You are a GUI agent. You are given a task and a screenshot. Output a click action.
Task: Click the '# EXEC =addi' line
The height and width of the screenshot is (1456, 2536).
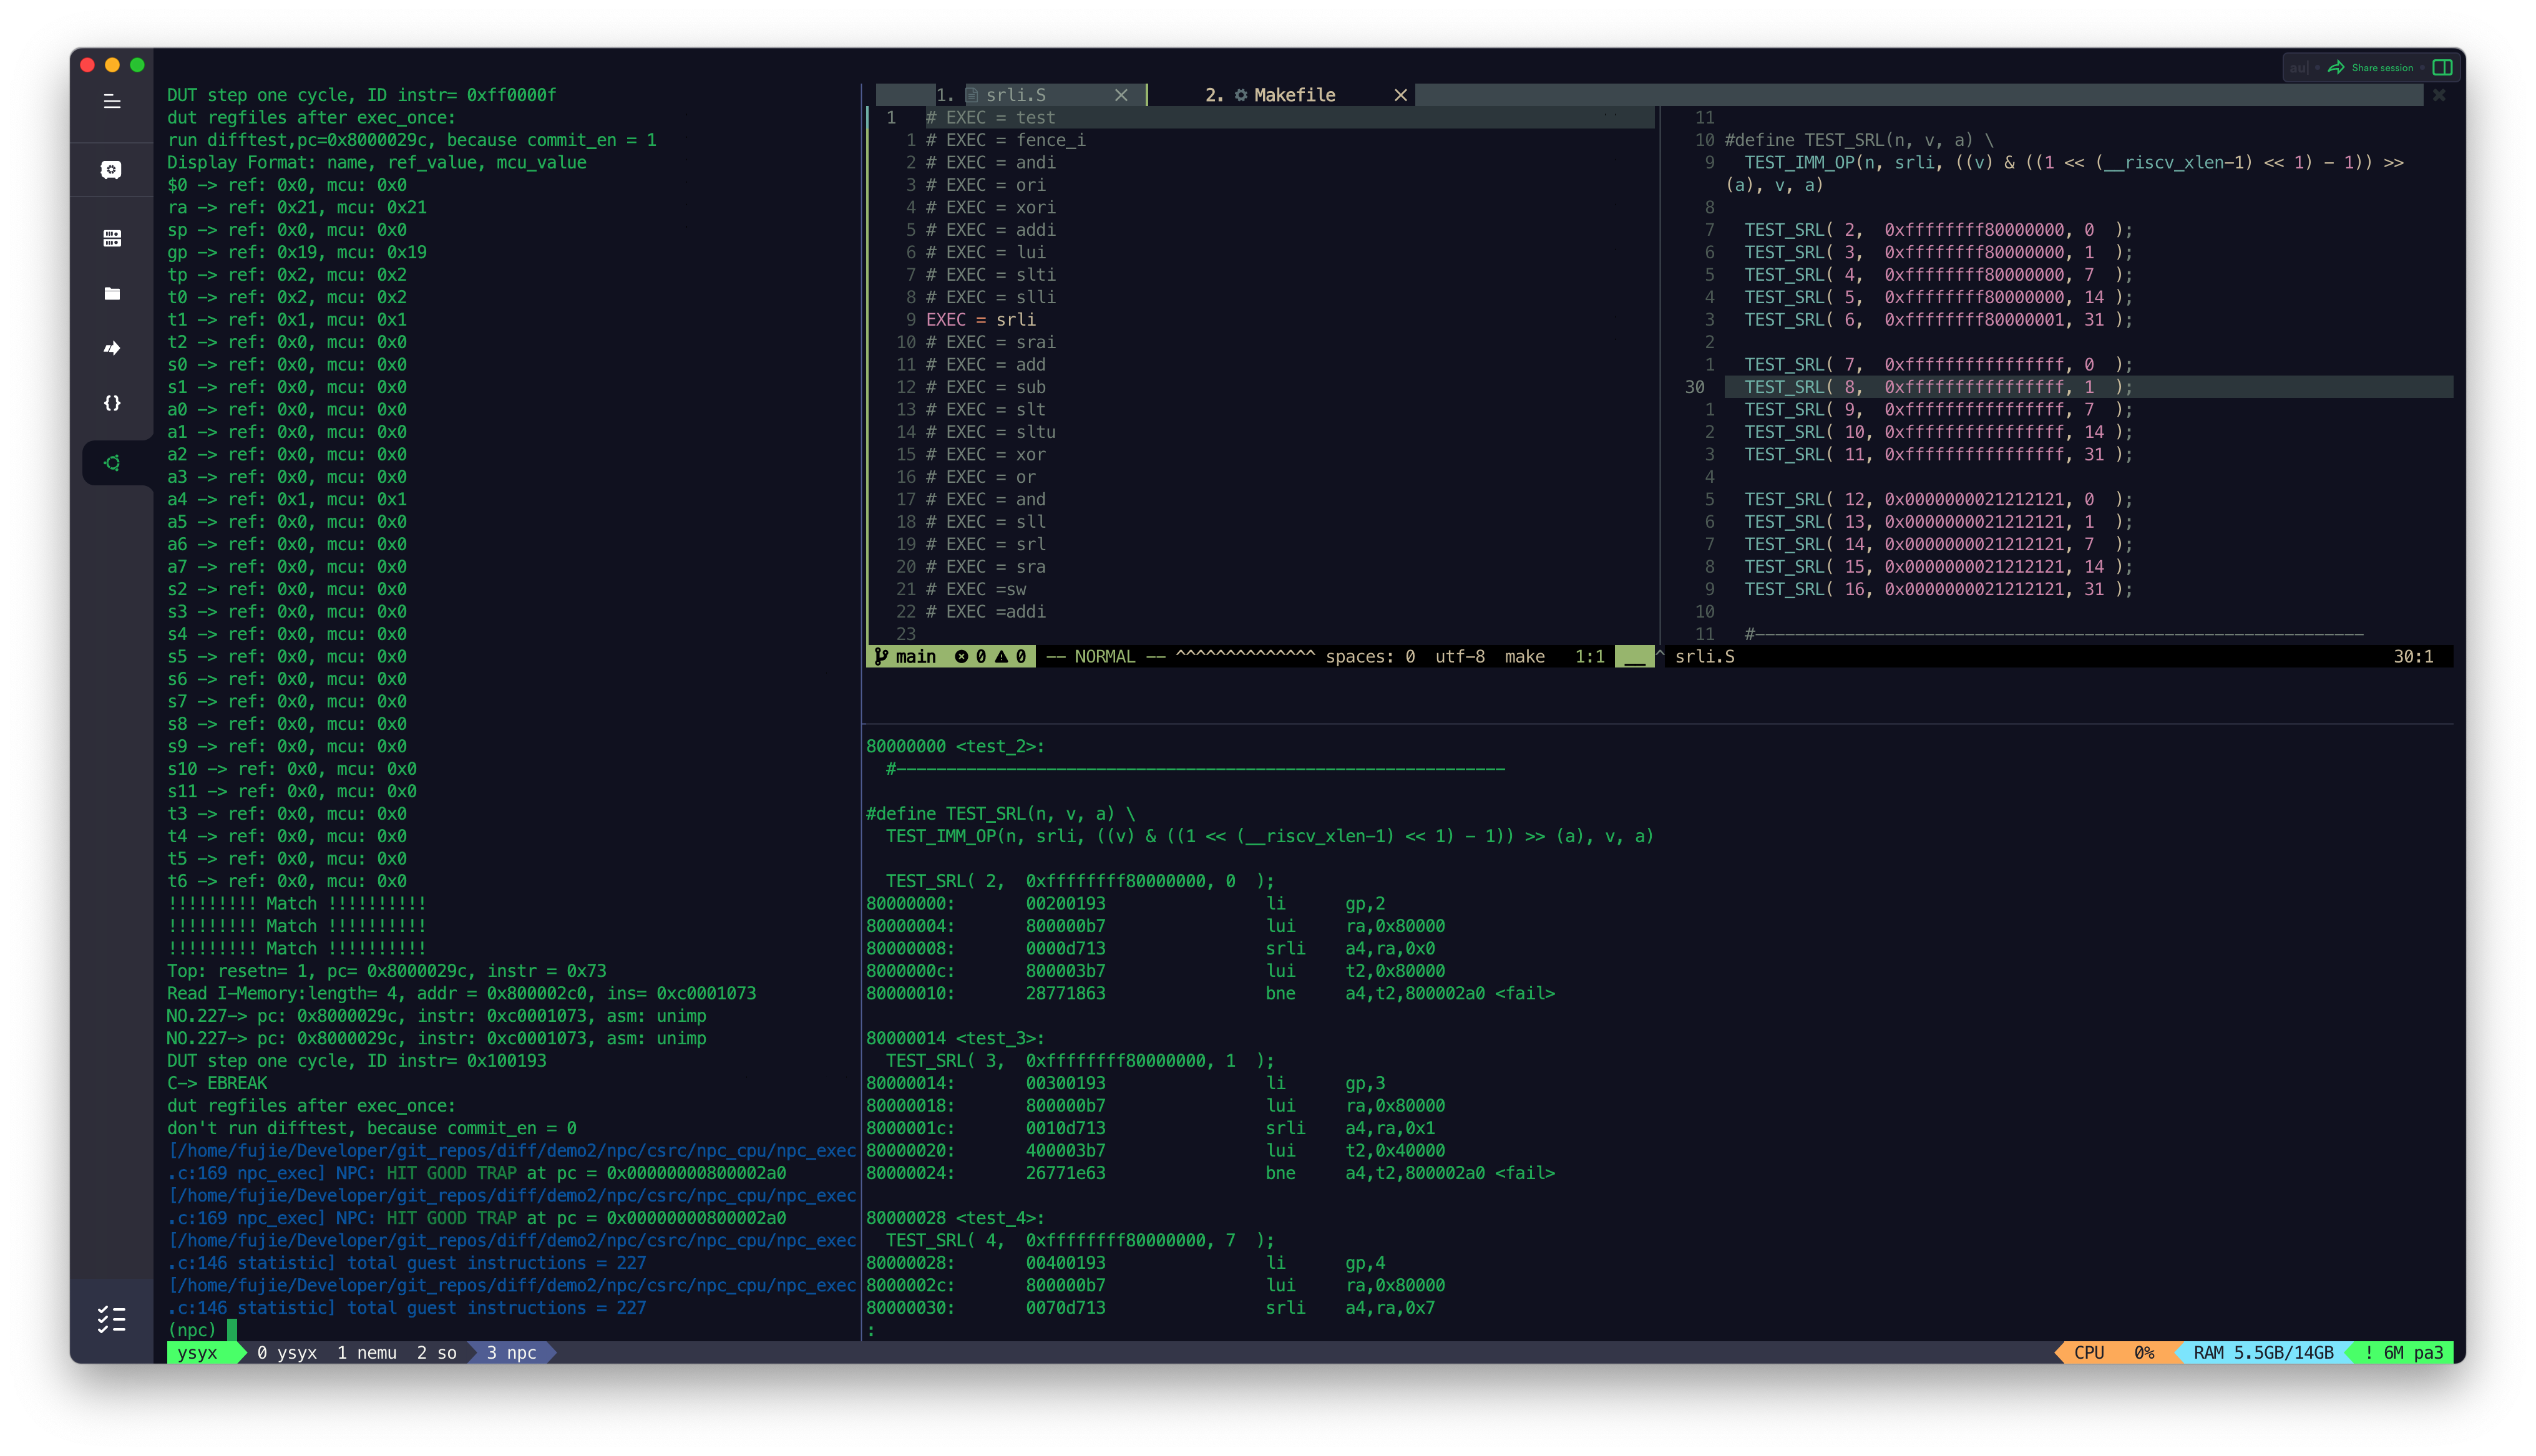pyautogui.click(x=985, y=611)
